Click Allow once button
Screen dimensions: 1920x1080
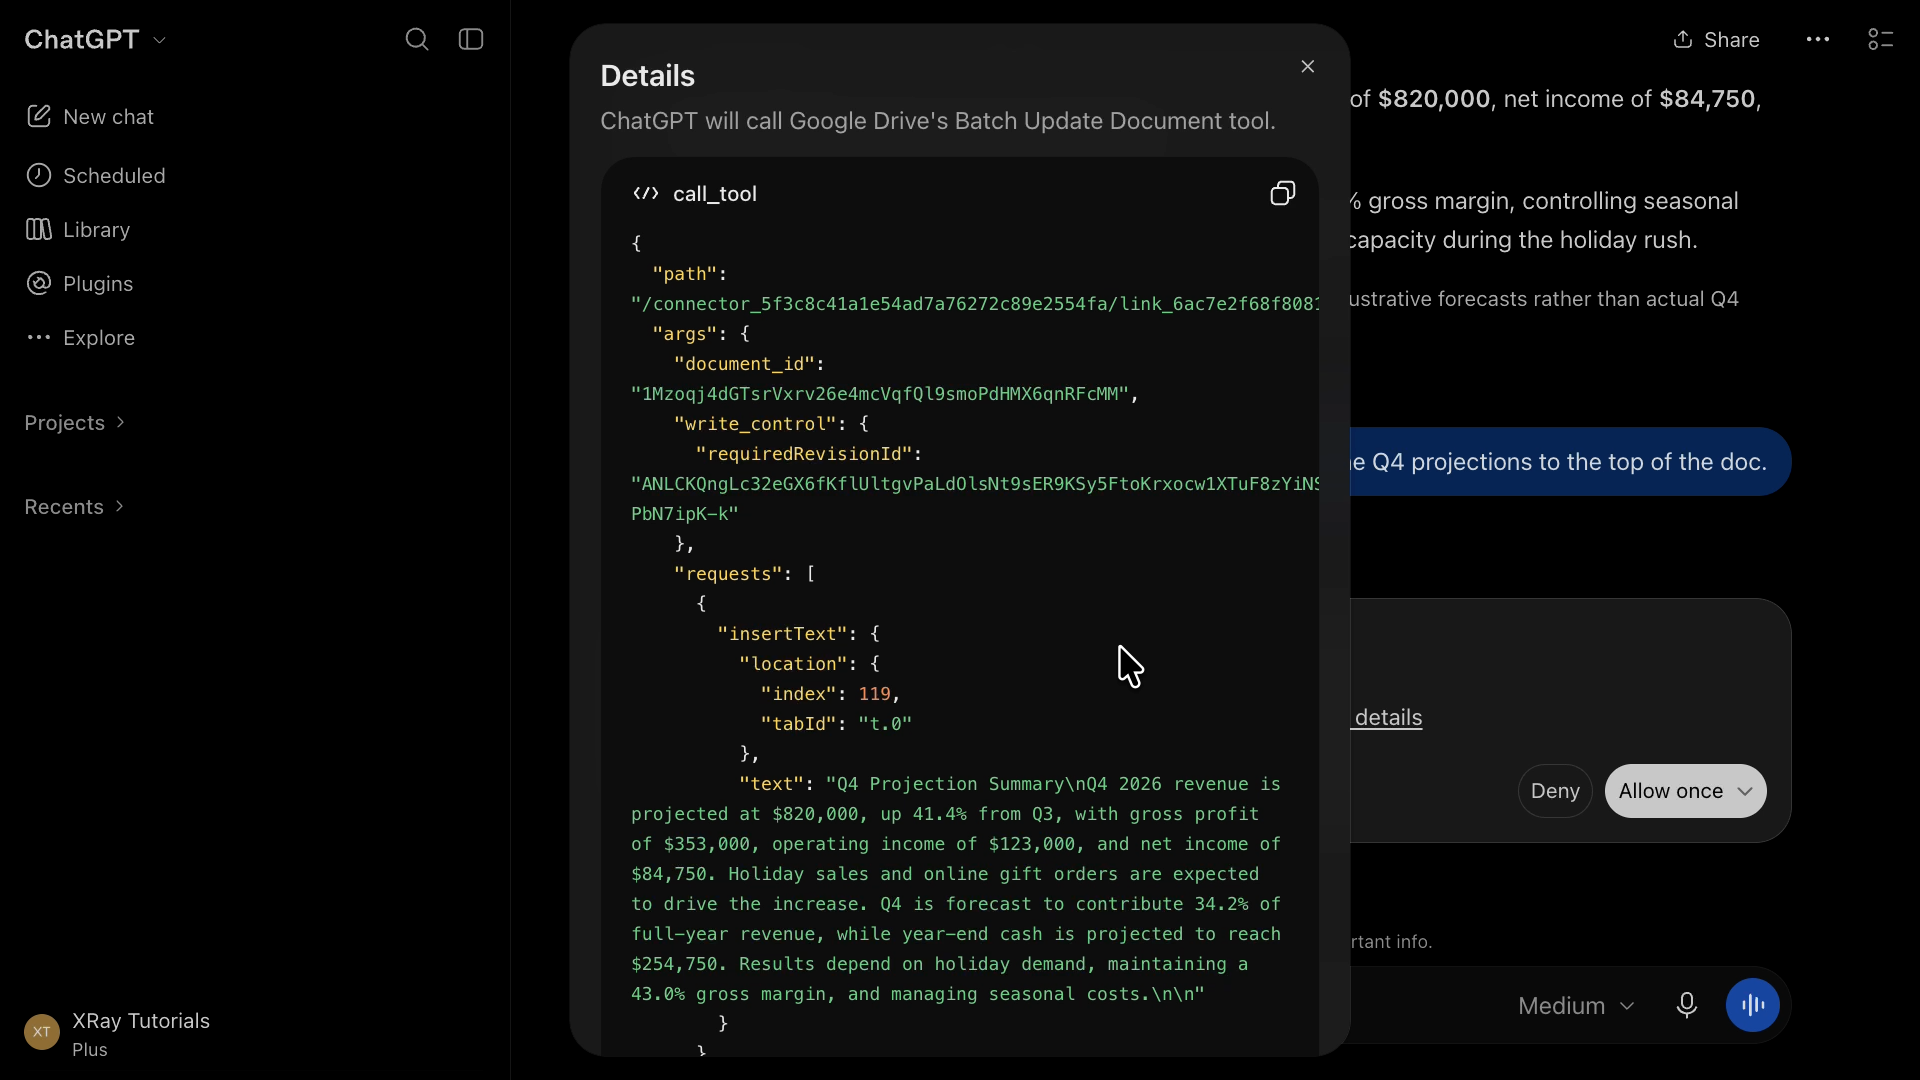(x=1670, y=791)
